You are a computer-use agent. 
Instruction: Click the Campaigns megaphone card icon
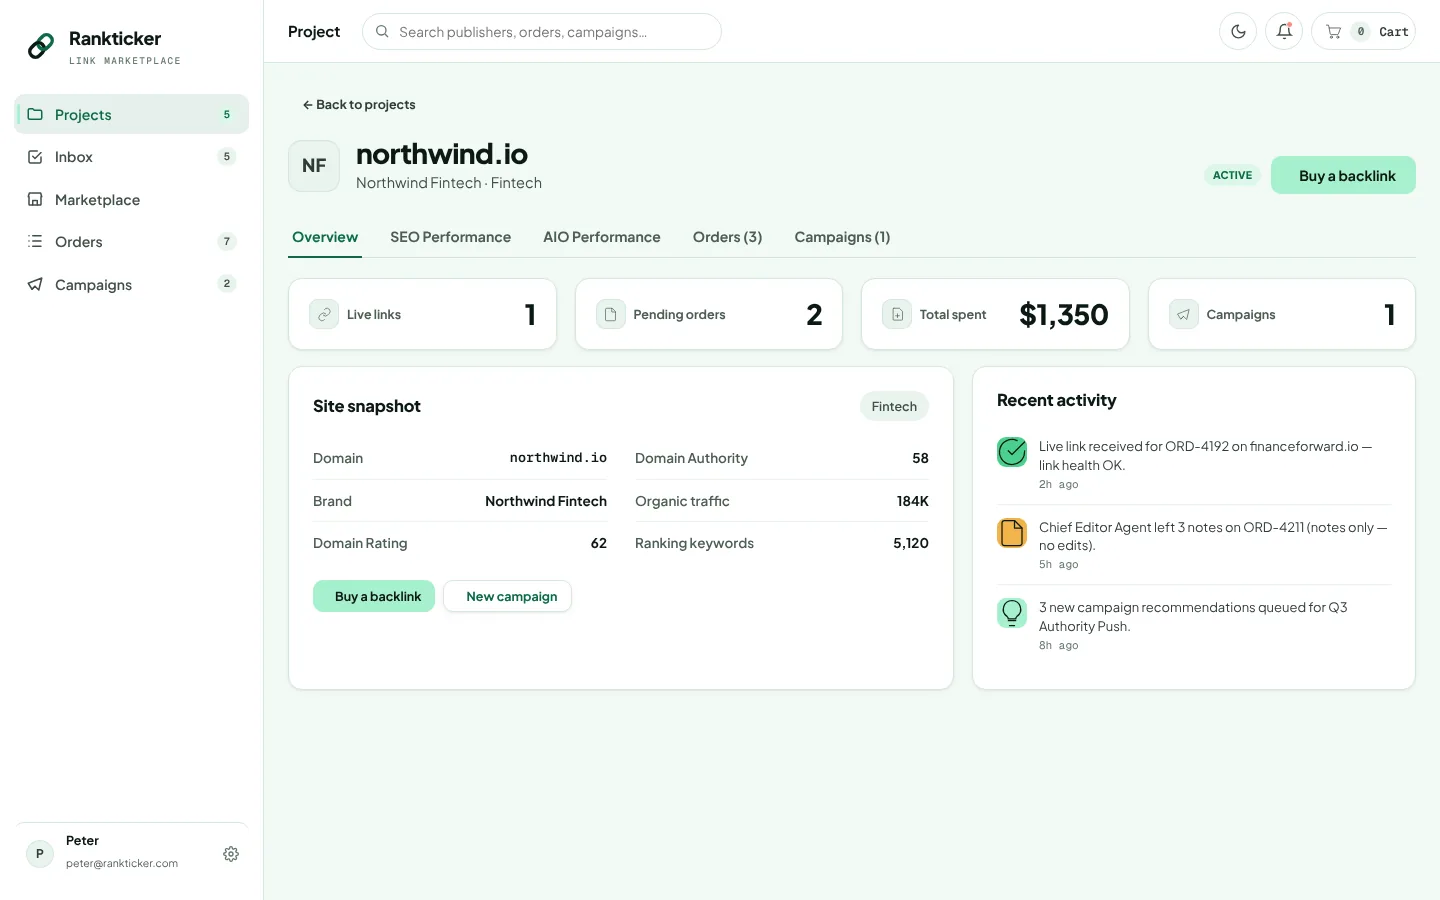pyautogui.click(x=1184, y=314)
